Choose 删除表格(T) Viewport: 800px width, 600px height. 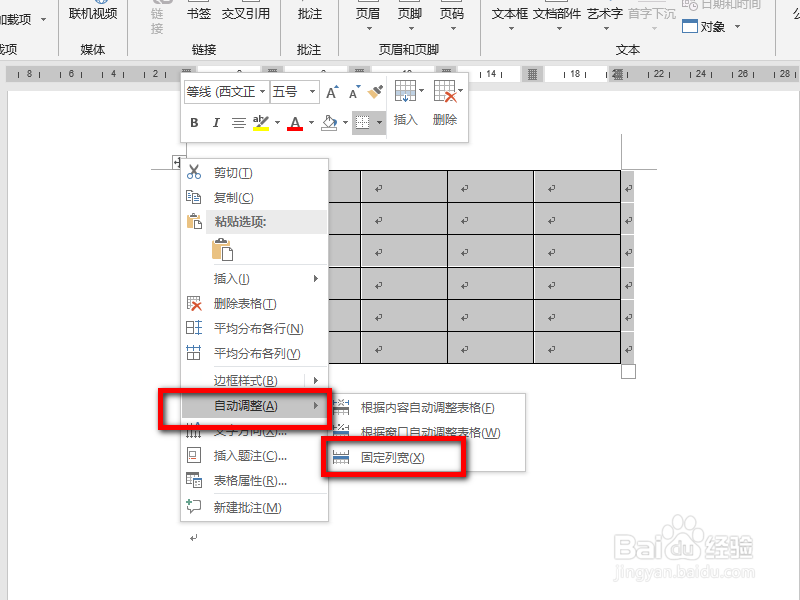pos(255,304)
